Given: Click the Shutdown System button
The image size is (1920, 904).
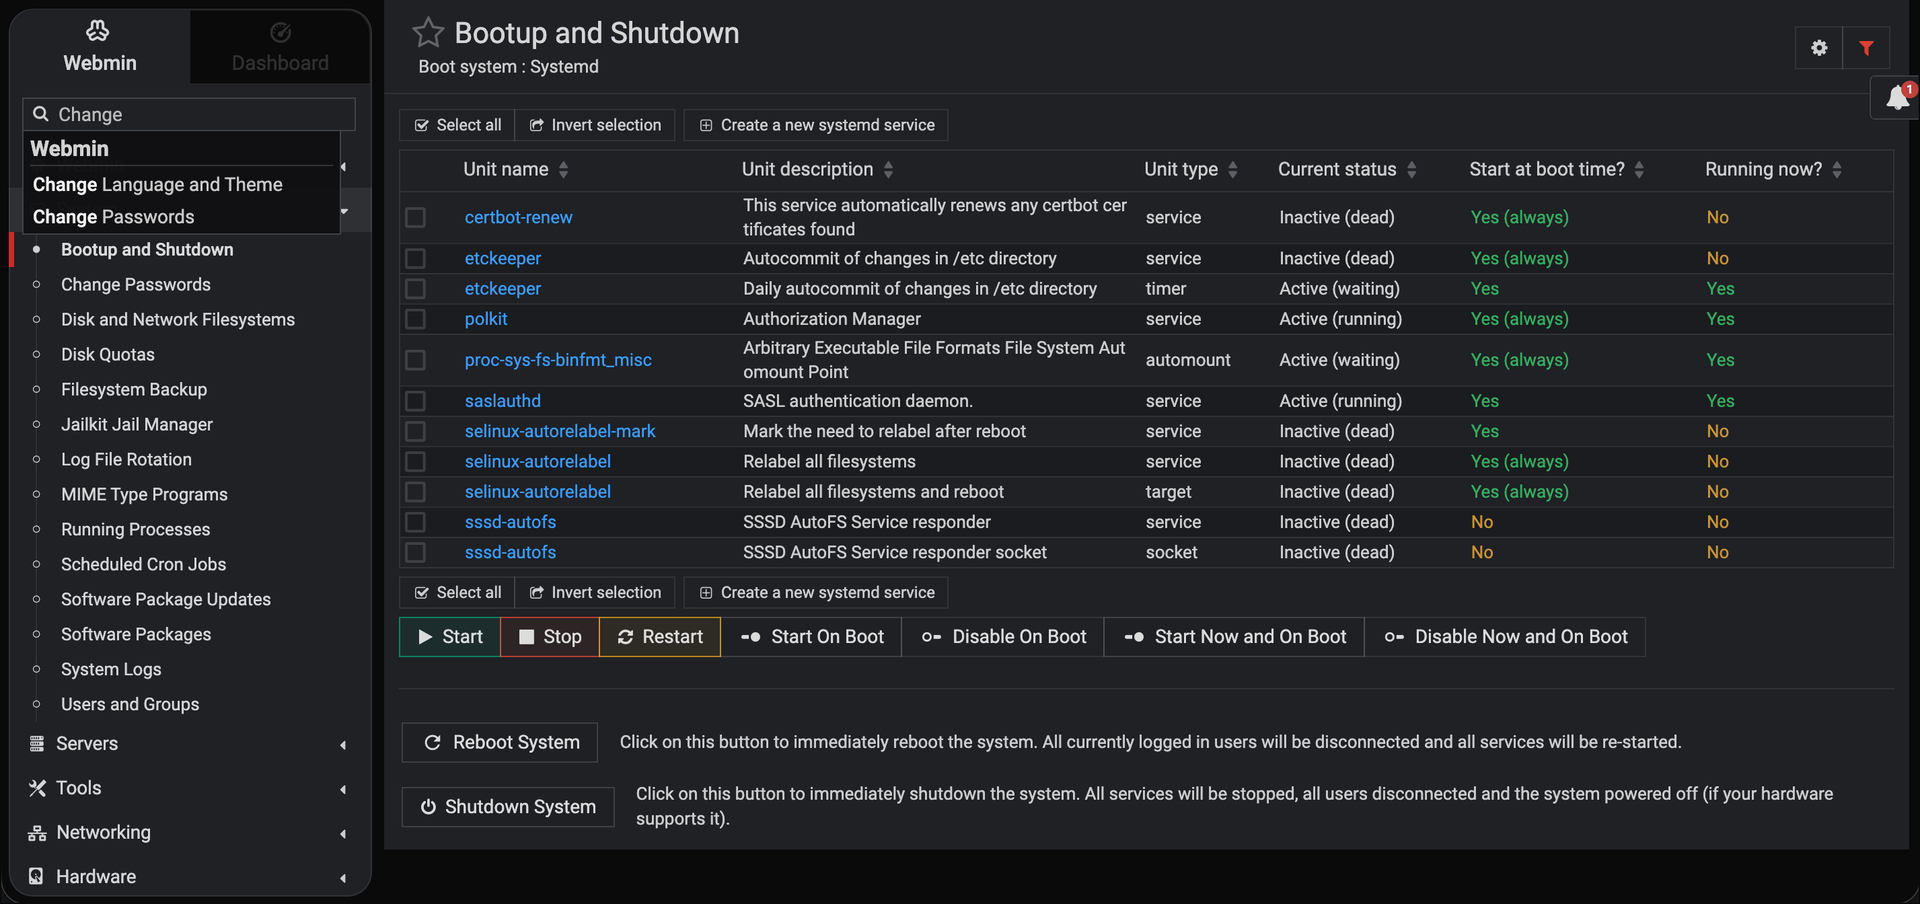Looking at the screenshot, I should pyautogui.click(x=508, y=807).
